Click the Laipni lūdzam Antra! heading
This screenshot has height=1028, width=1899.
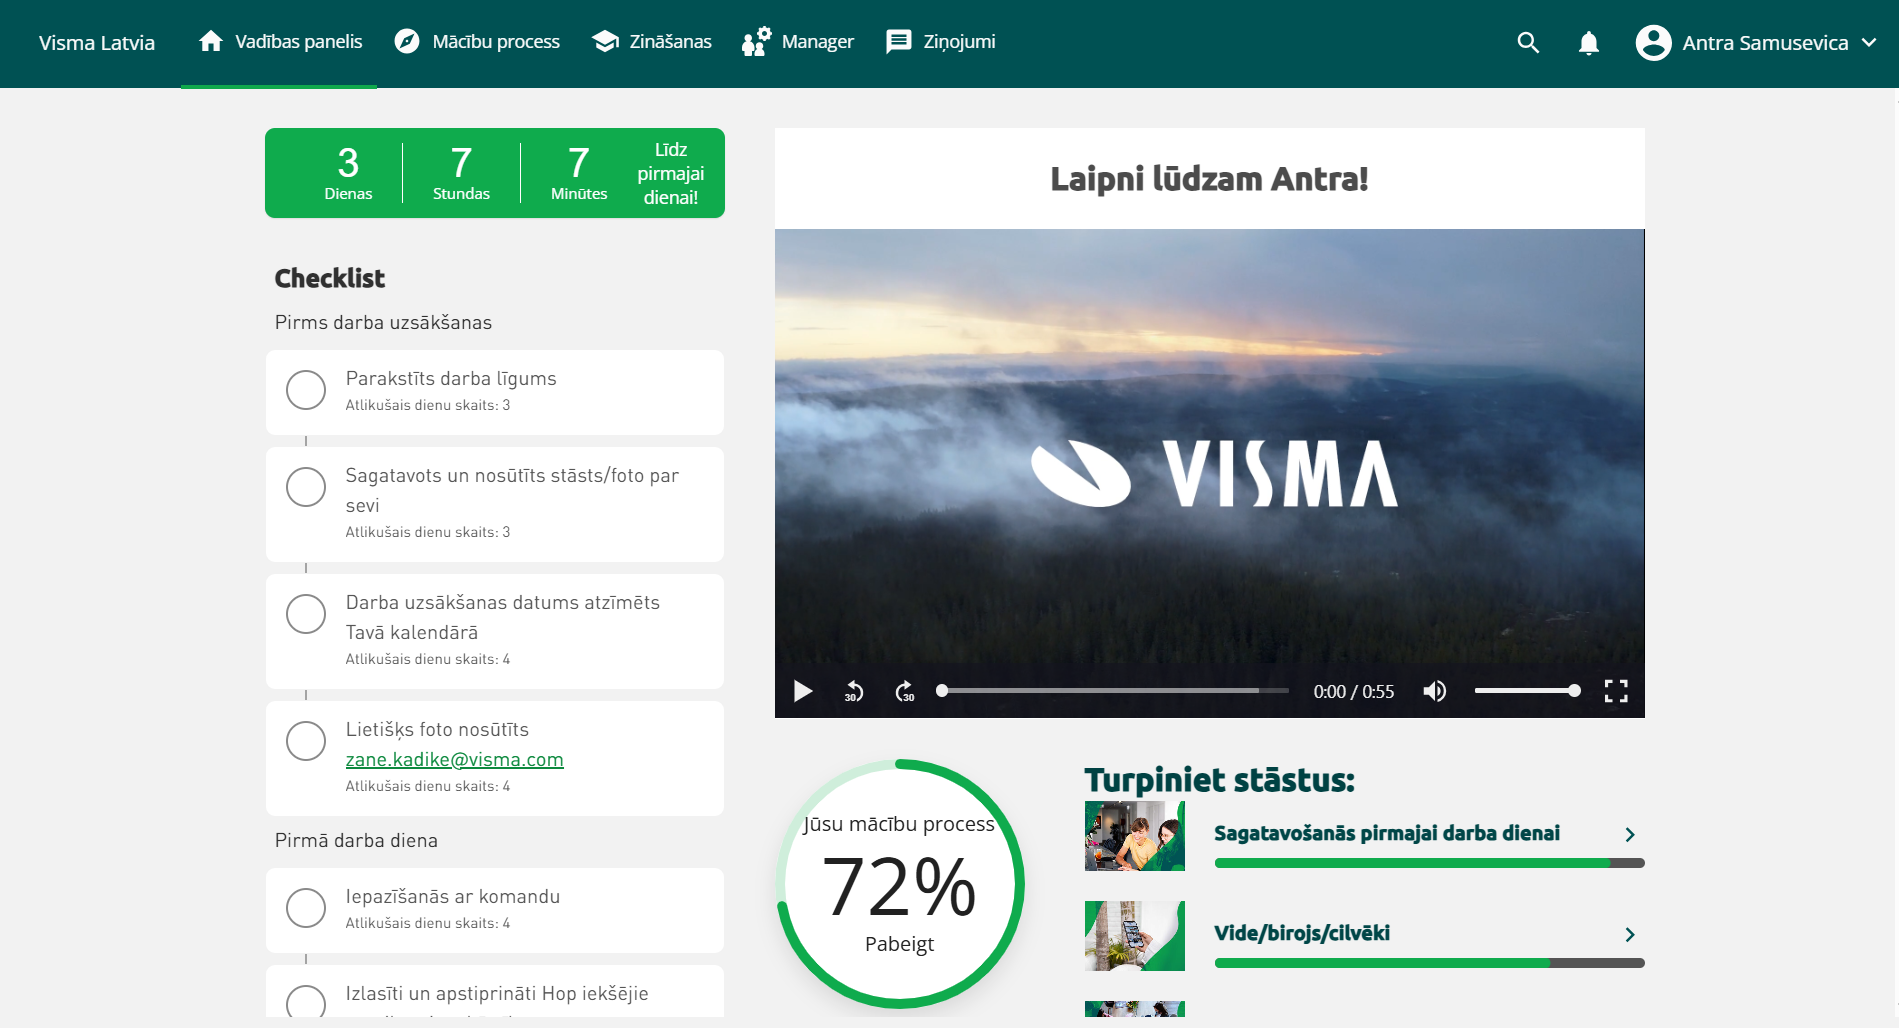tap(1209, 179)
